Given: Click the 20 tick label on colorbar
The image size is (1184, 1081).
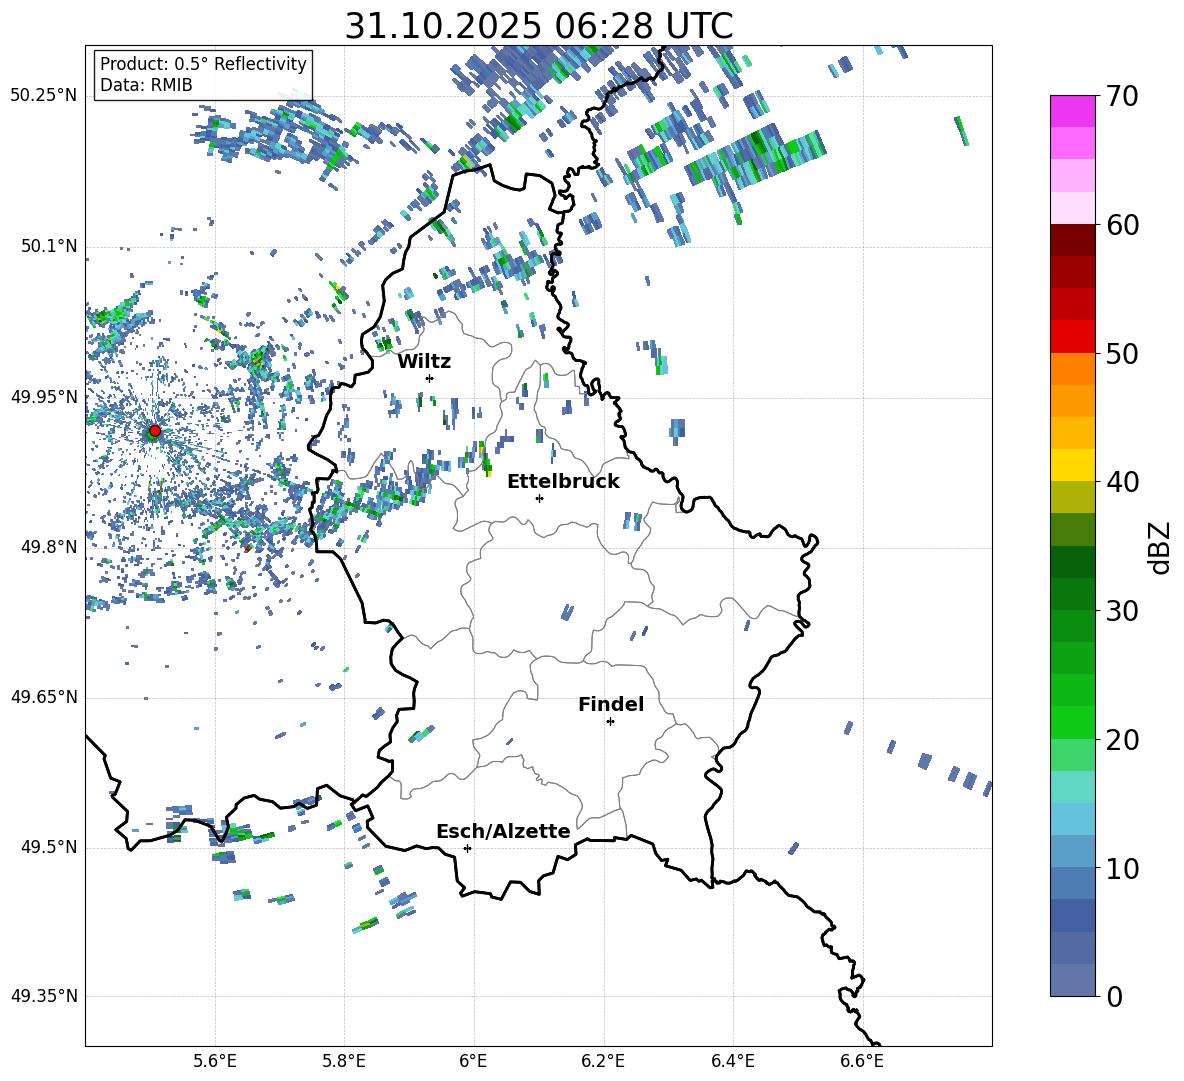Looking at the screenshot, I should point(1122,739).
